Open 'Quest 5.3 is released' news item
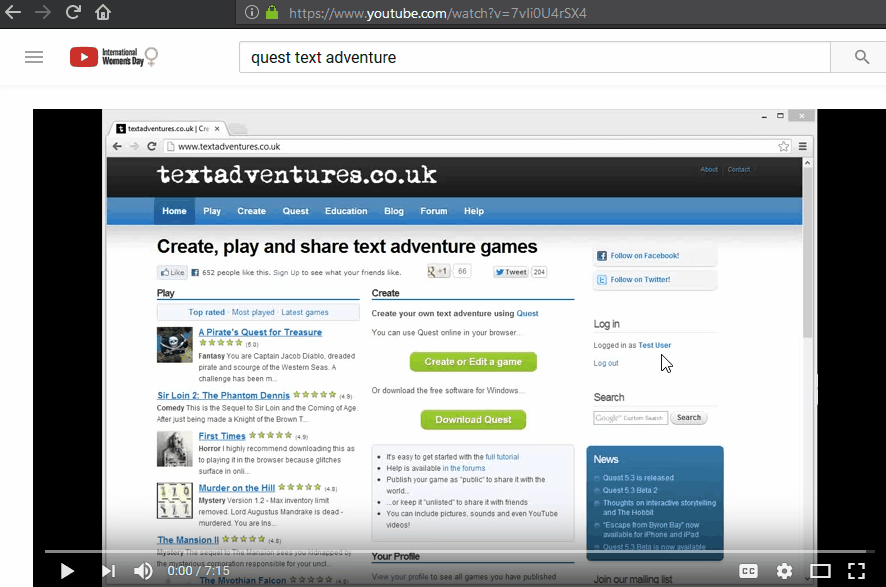Viewport: 886px width, 587px height. click(638, 478)
